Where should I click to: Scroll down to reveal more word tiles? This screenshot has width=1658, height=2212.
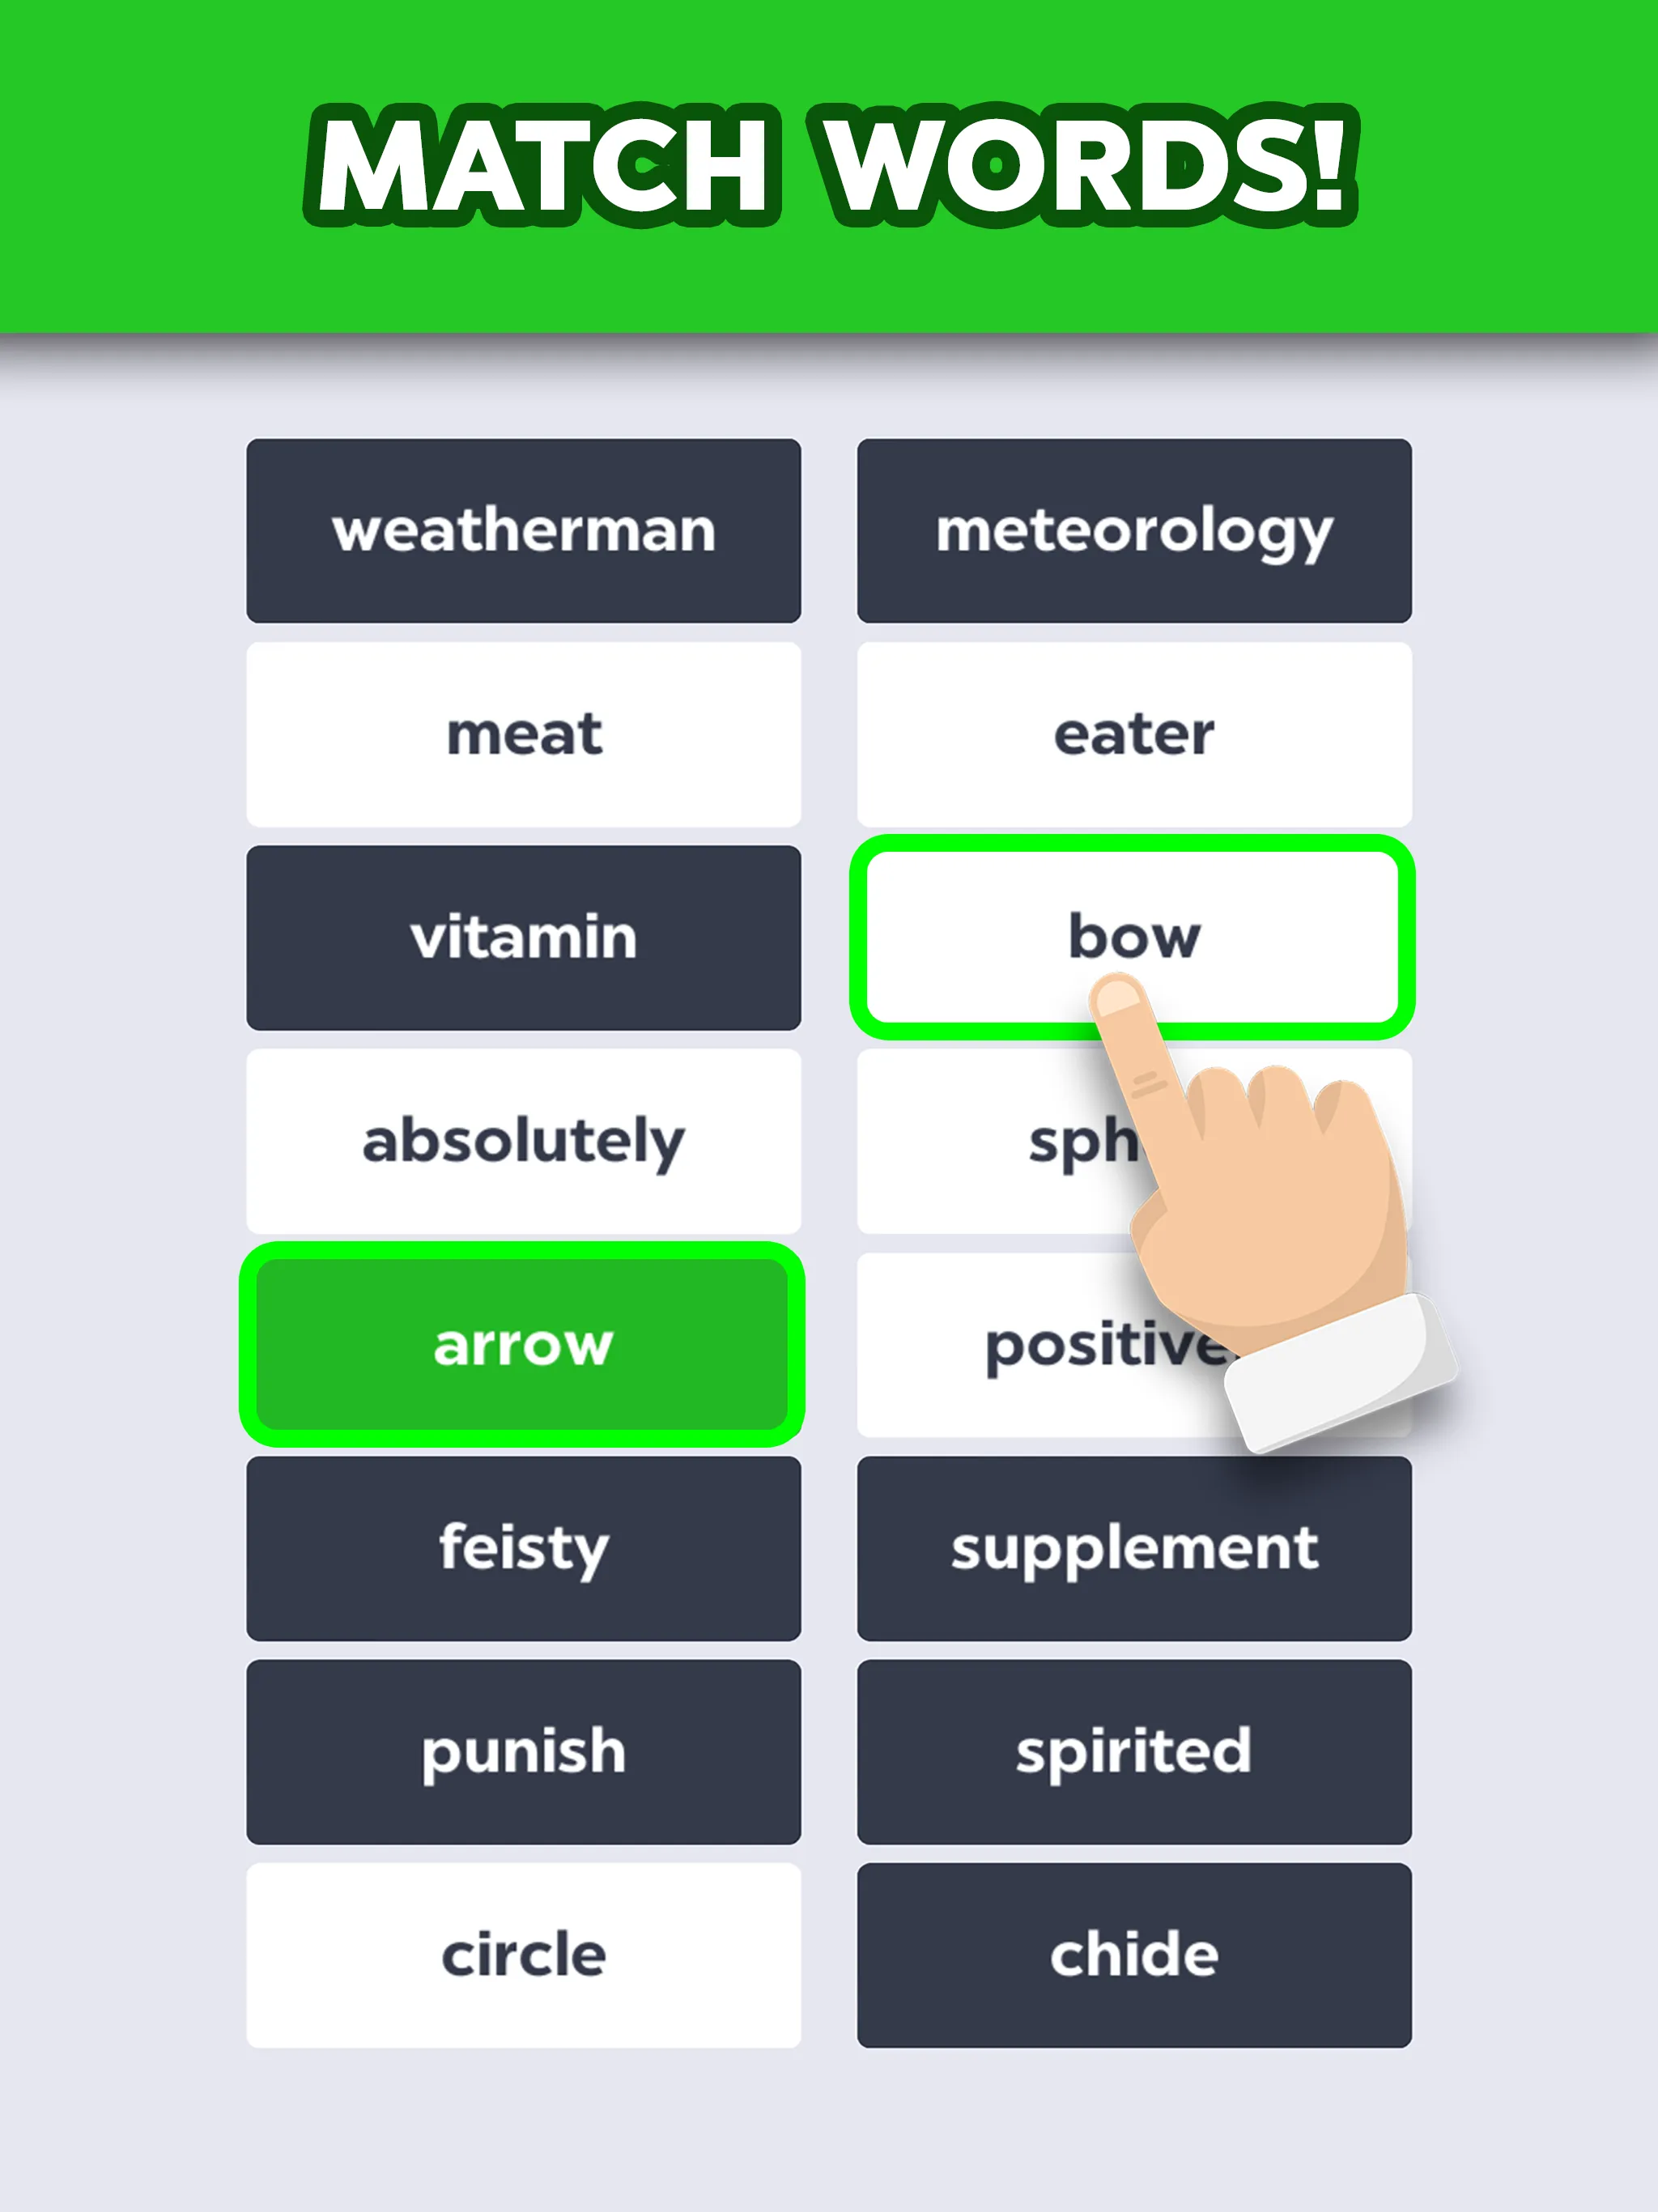(x=829, y=2090)
